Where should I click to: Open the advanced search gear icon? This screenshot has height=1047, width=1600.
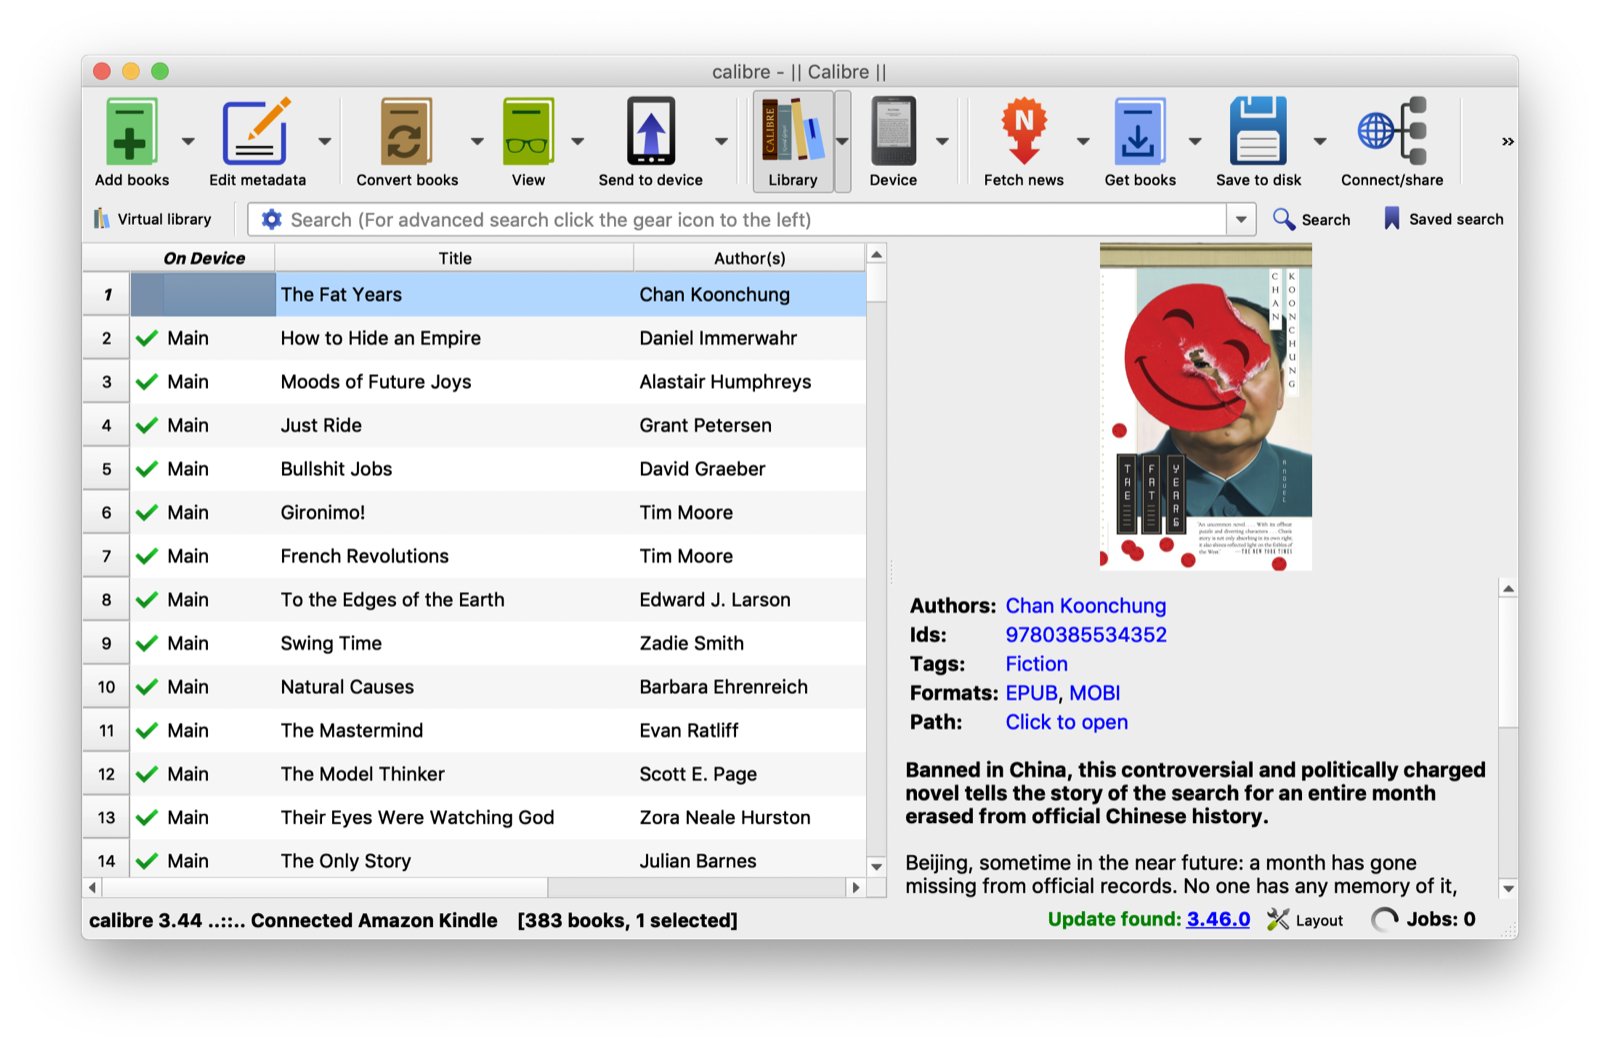pos(270,219)
